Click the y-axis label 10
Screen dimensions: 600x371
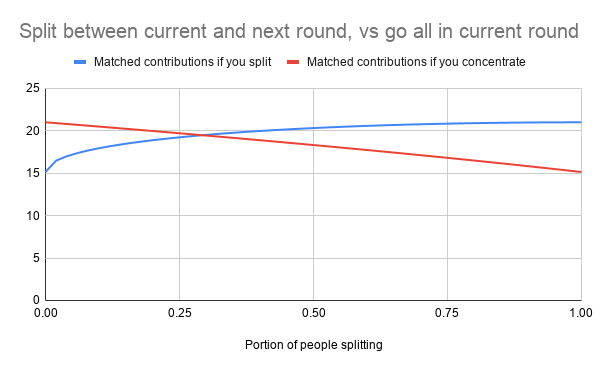coord(33,216)
